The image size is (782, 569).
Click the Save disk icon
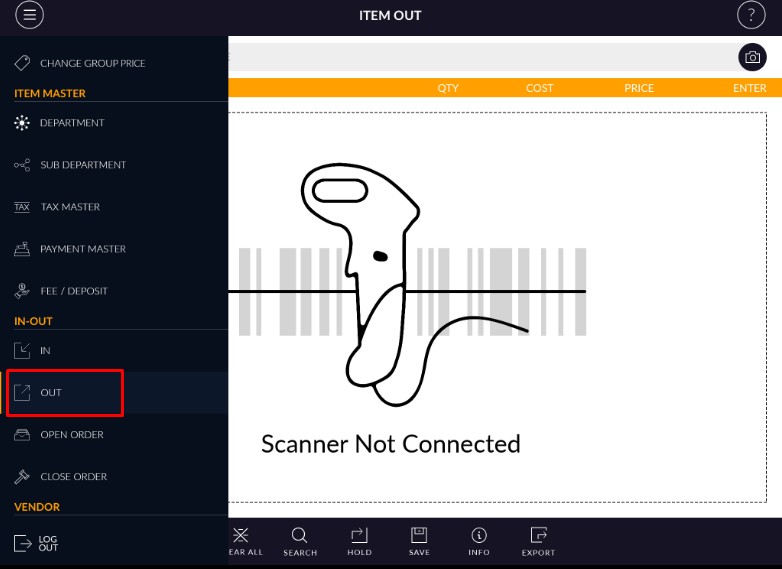pyautogui.click(x=420, y=540)
